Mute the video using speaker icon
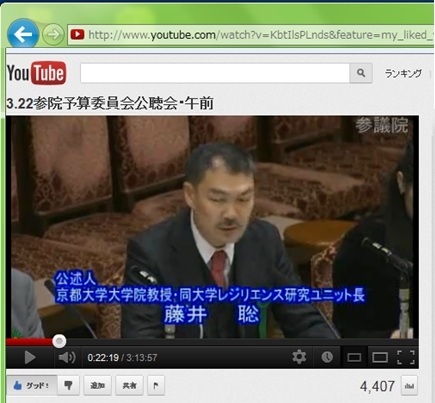 pos(67,358)
